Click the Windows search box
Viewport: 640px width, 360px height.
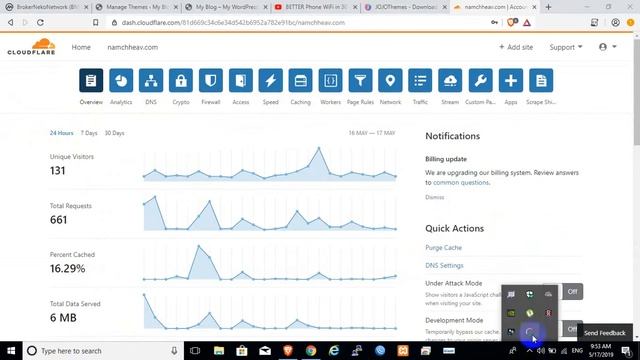[102, 351]
